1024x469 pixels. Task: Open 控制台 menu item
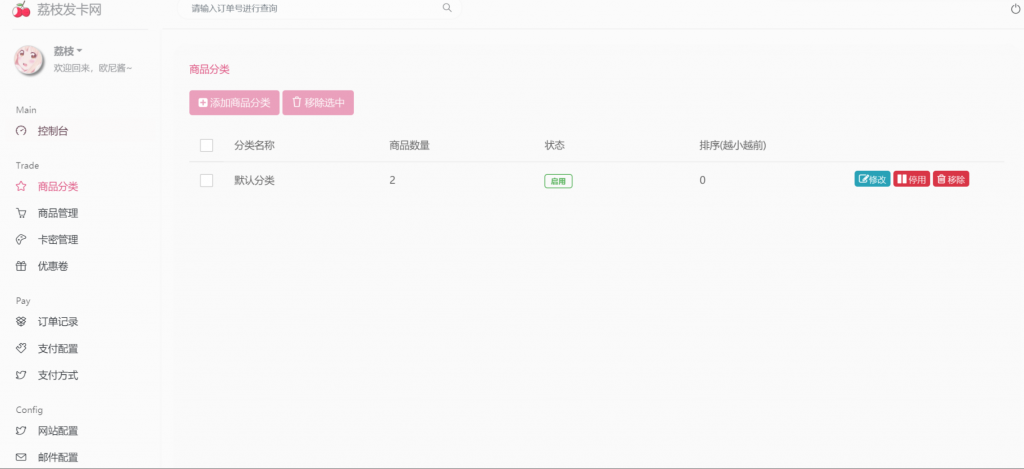click(x=53, y=131)
